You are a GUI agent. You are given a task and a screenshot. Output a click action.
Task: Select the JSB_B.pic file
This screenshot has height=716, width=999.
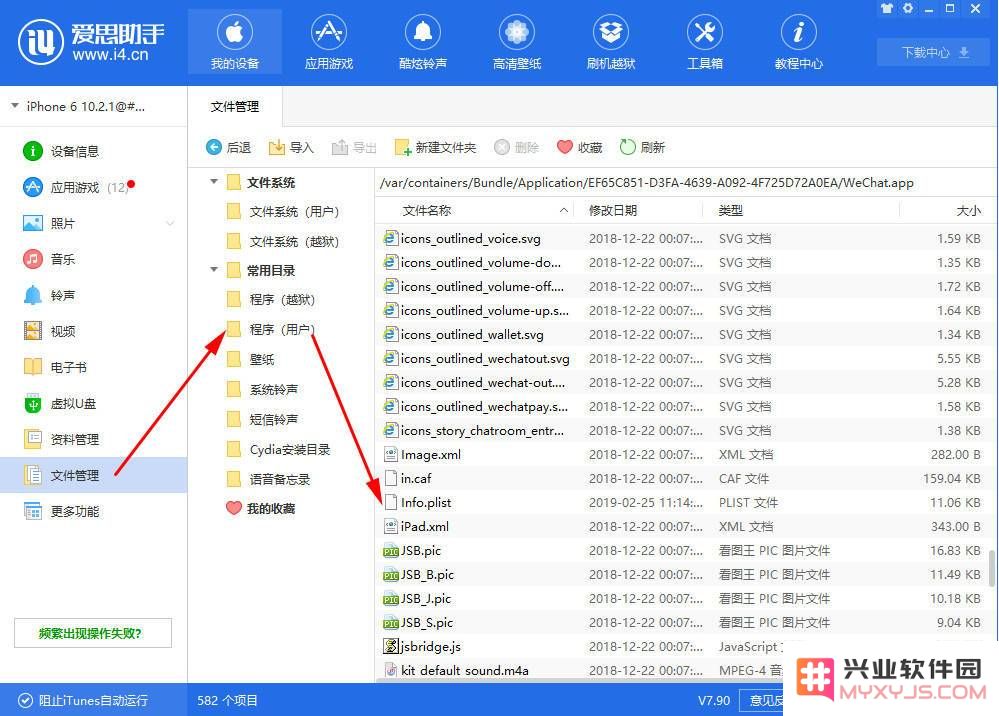(683, 575)
